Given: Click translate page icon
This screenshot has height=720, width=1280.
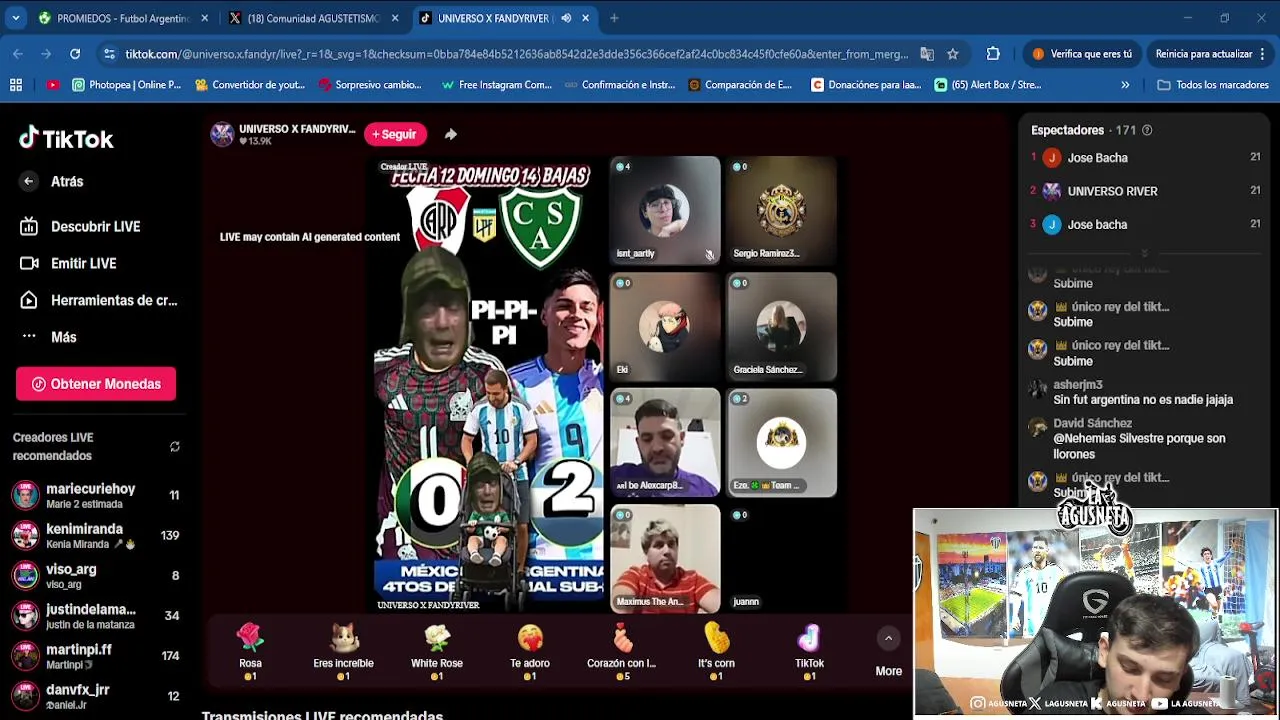Looking at the screenshot, I should pos(927,54).
